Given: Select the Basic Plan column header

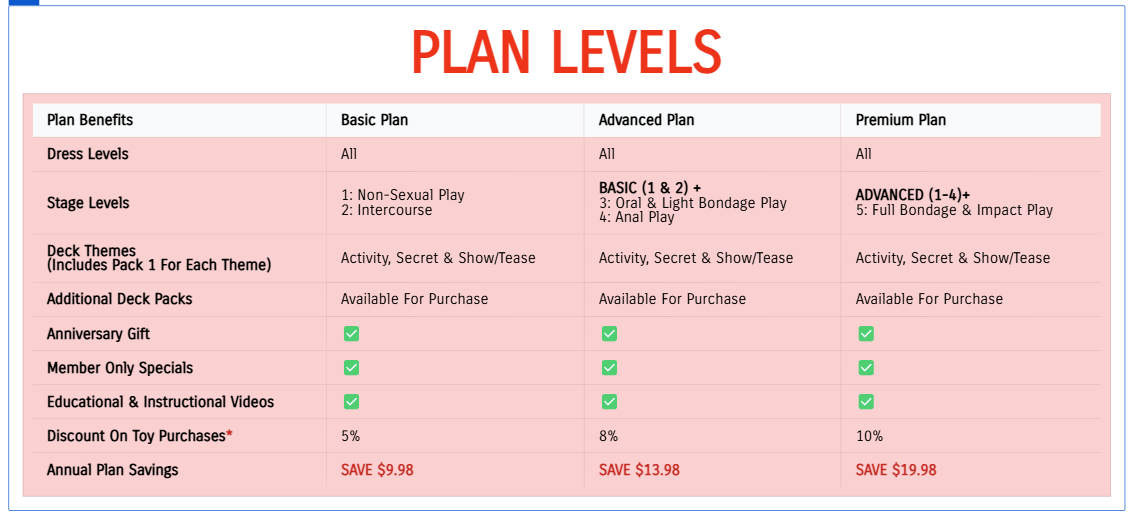Looking at the screenshot, I should [x=374, y=120].
